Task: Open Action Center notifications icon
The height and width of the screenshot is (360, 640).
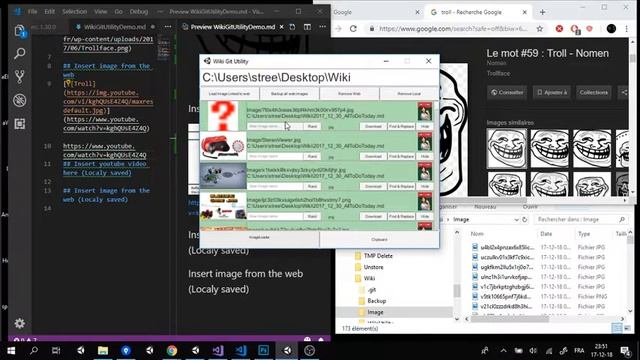Action: [625, 350]
